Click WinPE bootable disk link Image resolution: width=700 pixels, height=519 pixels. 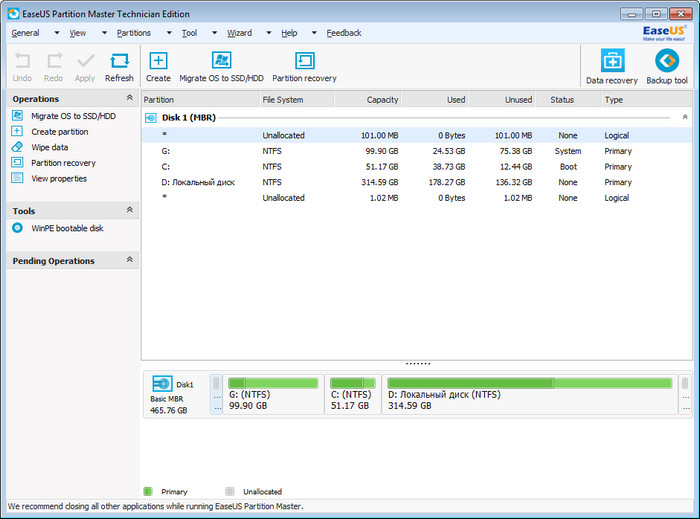tap(67, 228)
